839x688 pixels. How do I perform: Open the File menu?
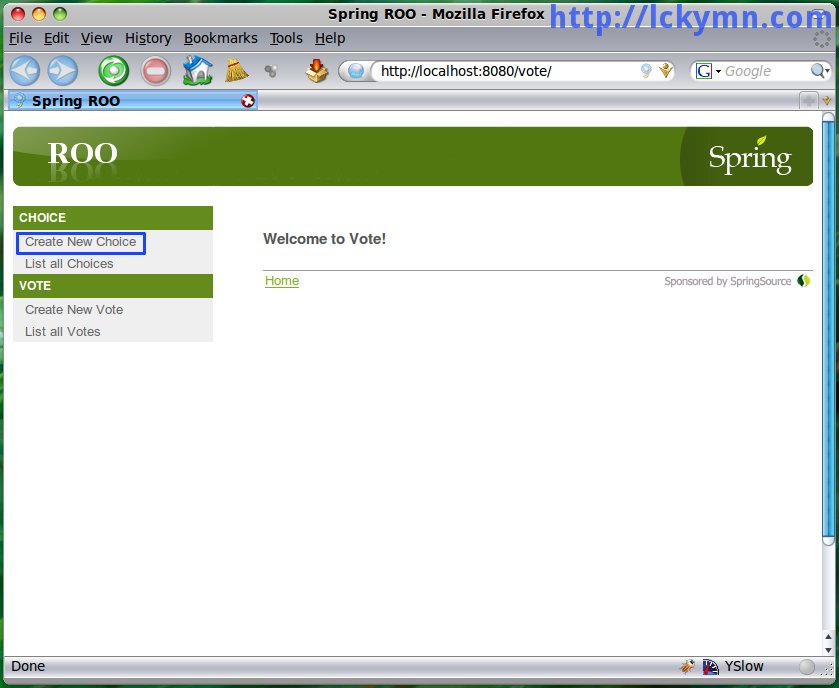click(x=20, y=39)
